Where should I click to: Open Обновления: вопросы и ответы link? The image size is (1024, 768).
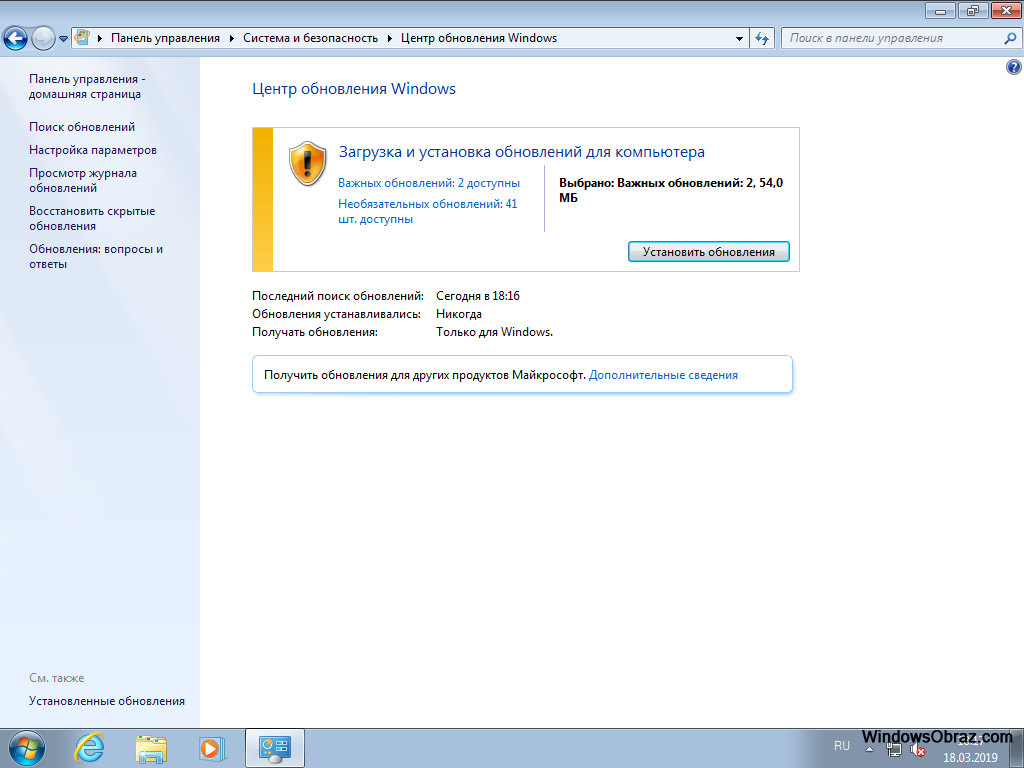(96, 256)
